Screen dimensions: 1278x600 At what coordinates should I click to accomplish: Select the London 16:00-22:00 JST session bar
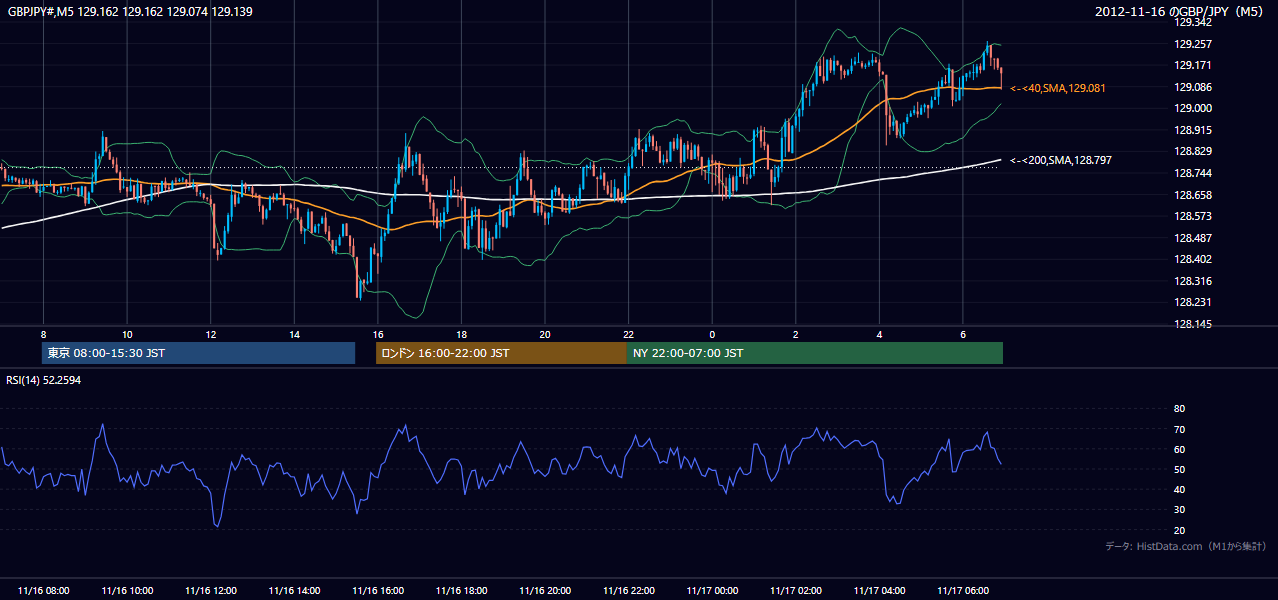coord(501,353)
